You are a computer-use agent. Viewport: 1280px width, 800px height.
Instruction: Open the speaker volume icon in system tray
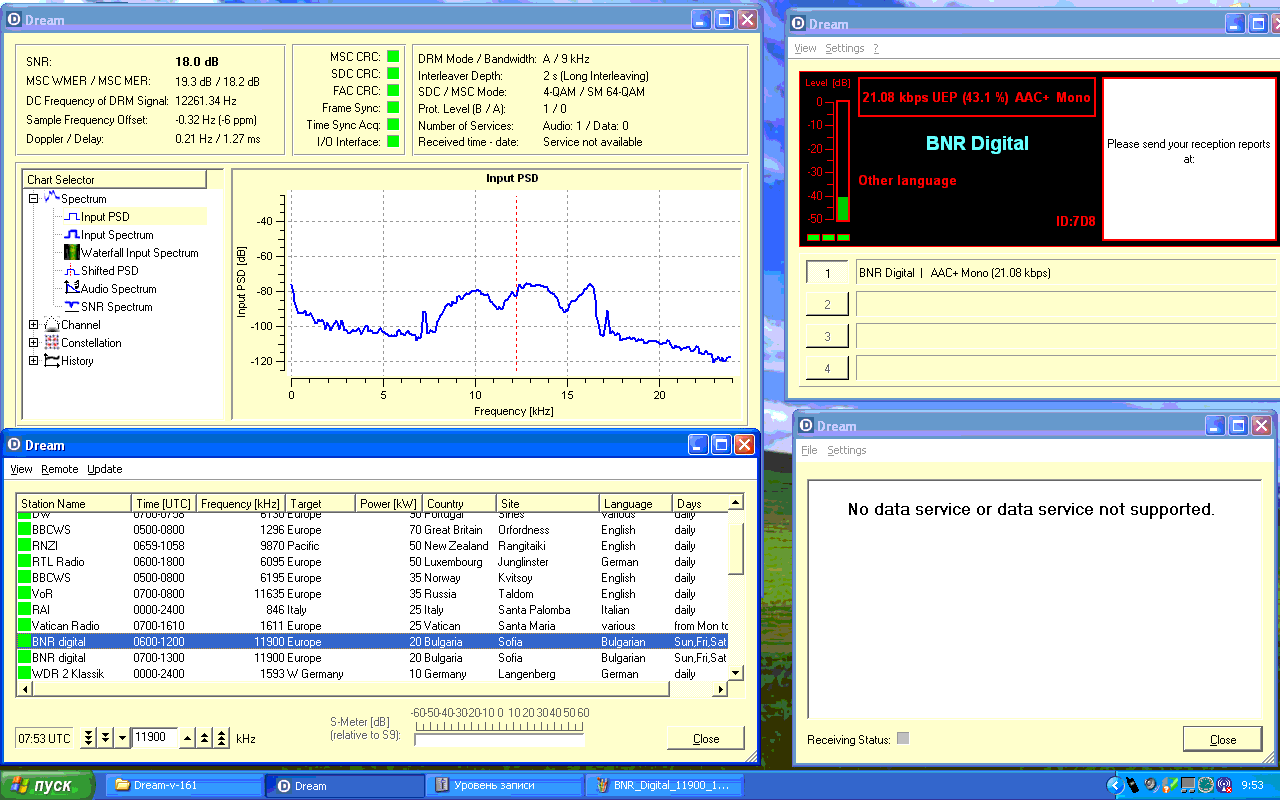pos(1151,785)
